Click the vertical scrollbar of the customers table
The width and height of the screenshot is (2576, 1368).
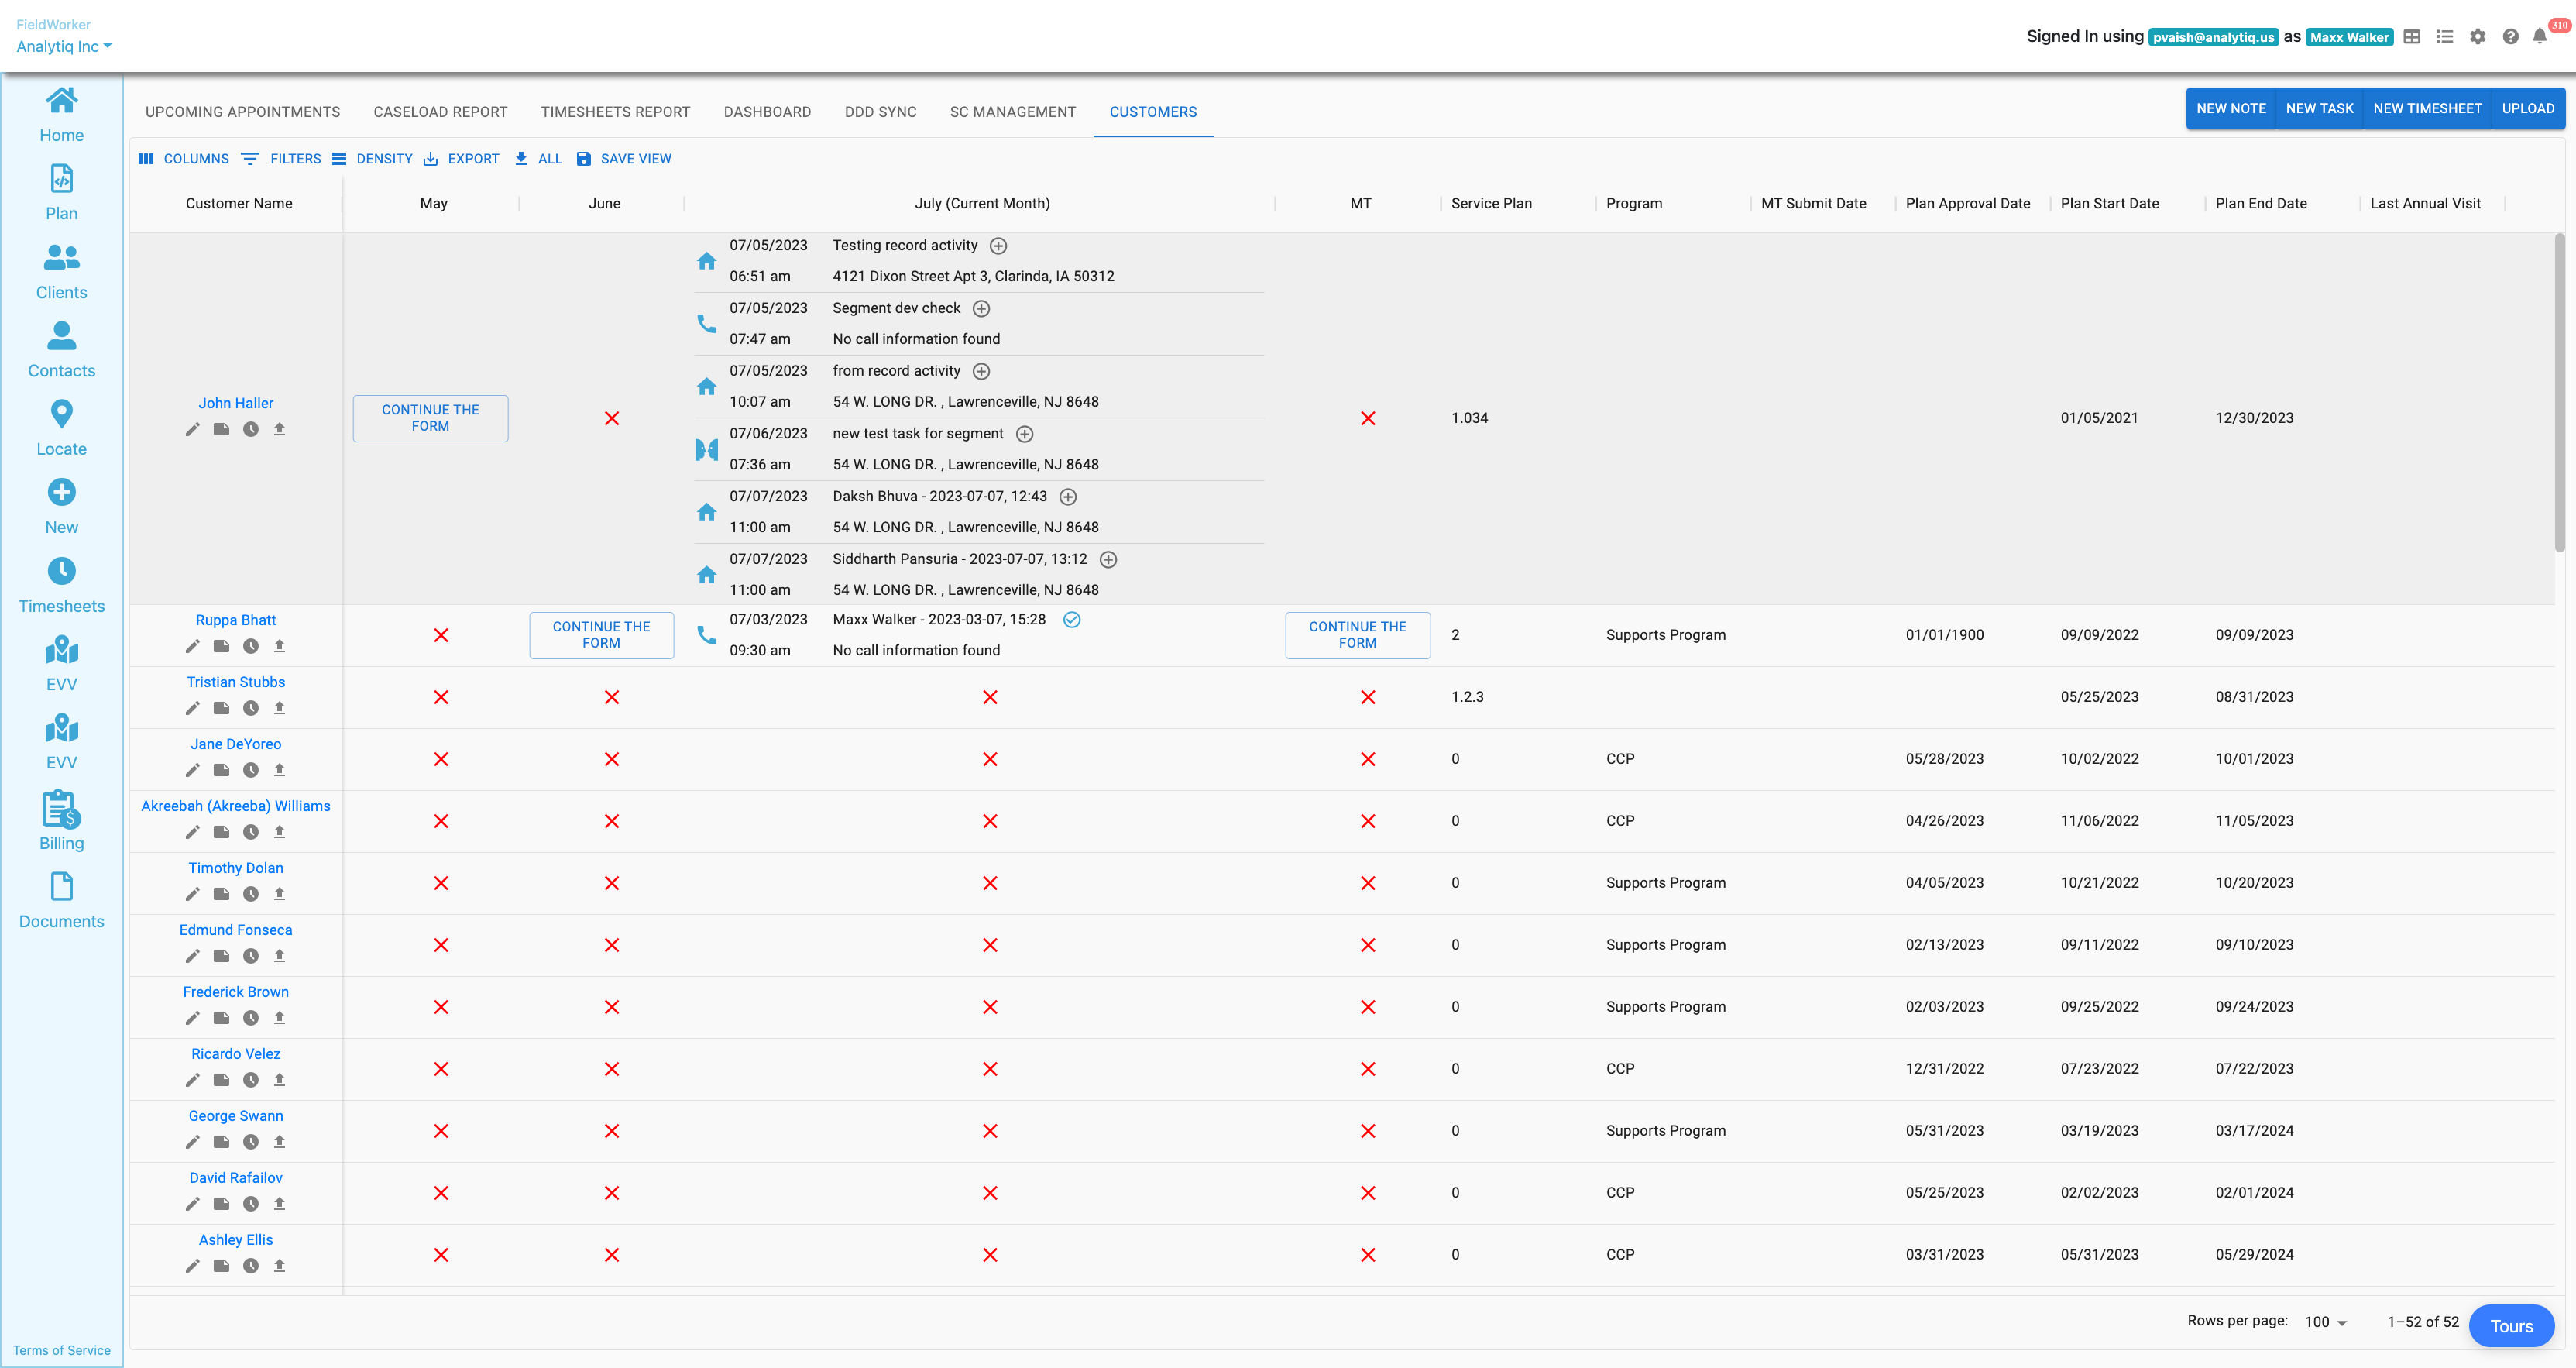coord(2558,392)
